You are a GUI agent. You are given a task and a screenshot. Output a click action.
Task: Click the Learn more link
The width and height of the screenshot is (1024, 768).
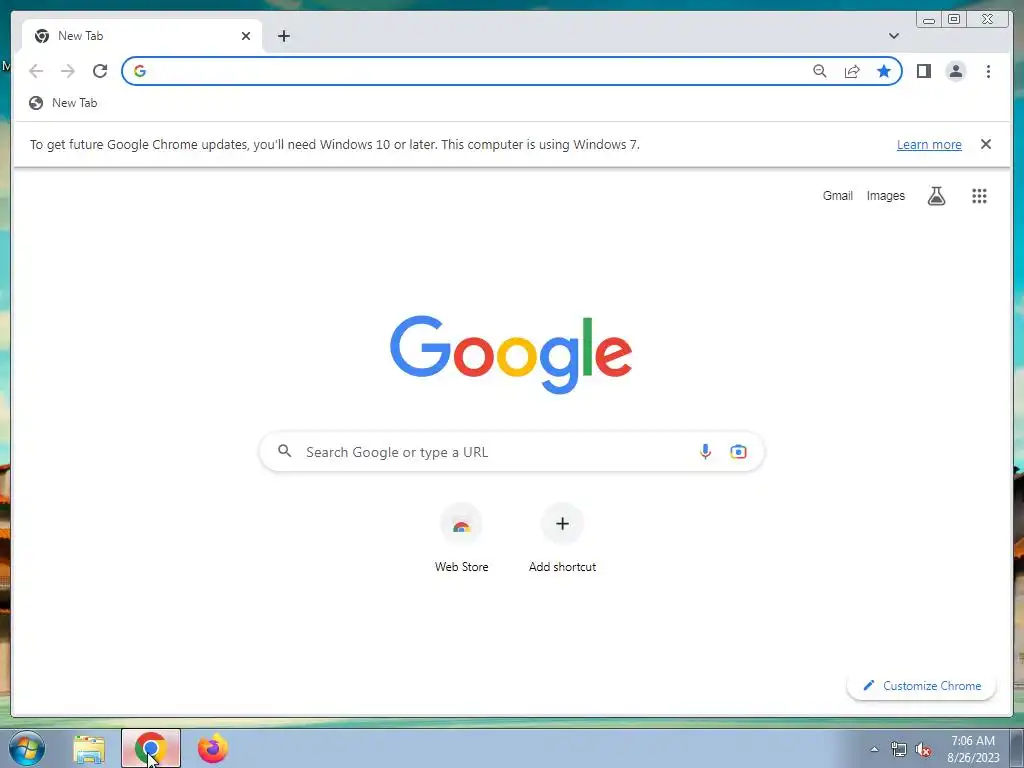[x=929, y=144]
